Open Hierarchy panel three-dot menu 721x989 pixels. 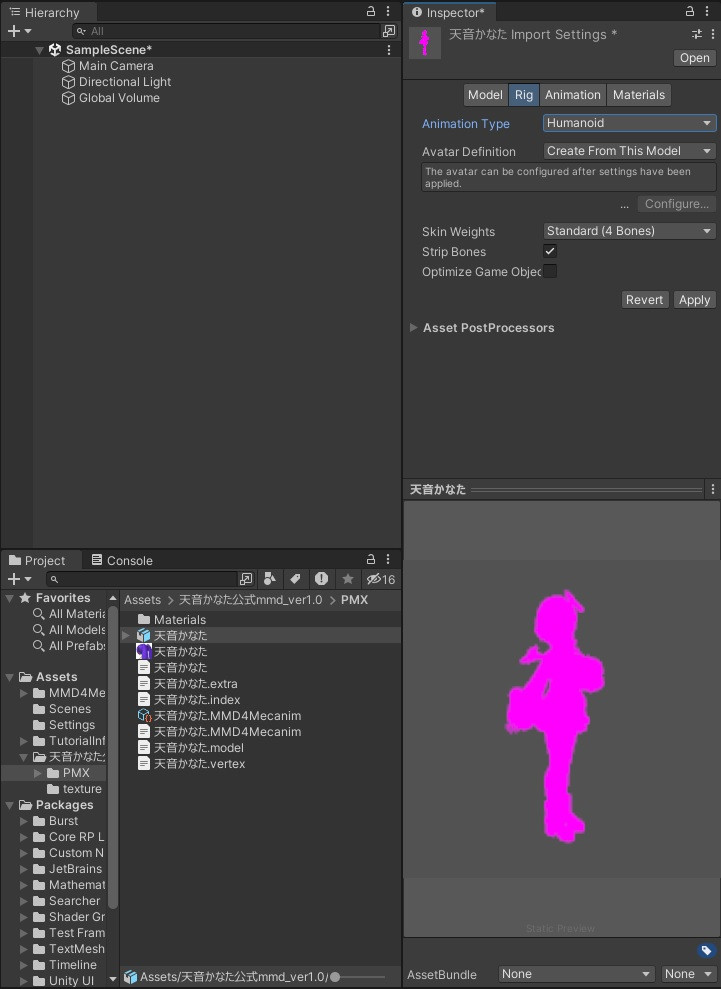(388, 11)
